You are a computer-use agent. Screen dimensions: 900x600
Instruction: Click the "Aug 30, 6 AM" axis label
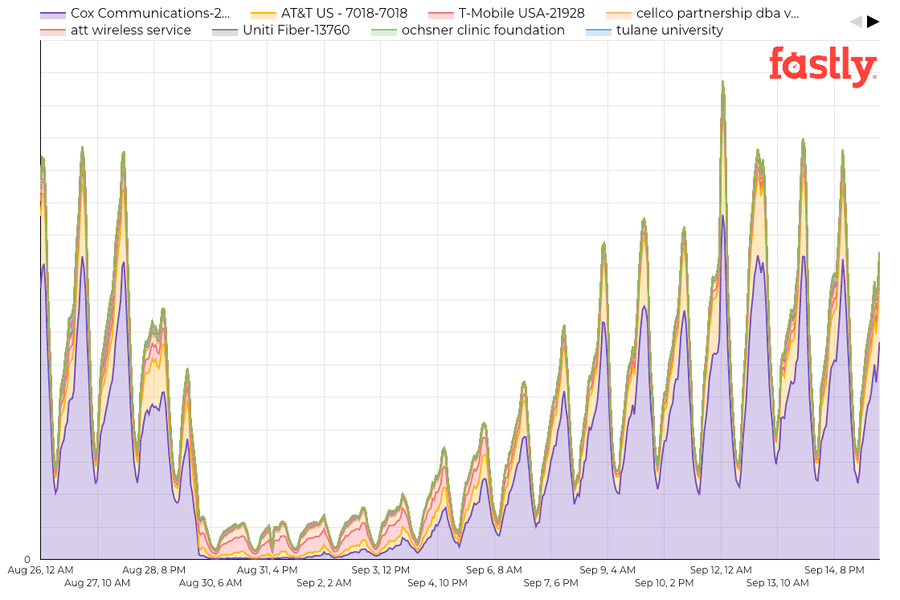coord(210,583)
